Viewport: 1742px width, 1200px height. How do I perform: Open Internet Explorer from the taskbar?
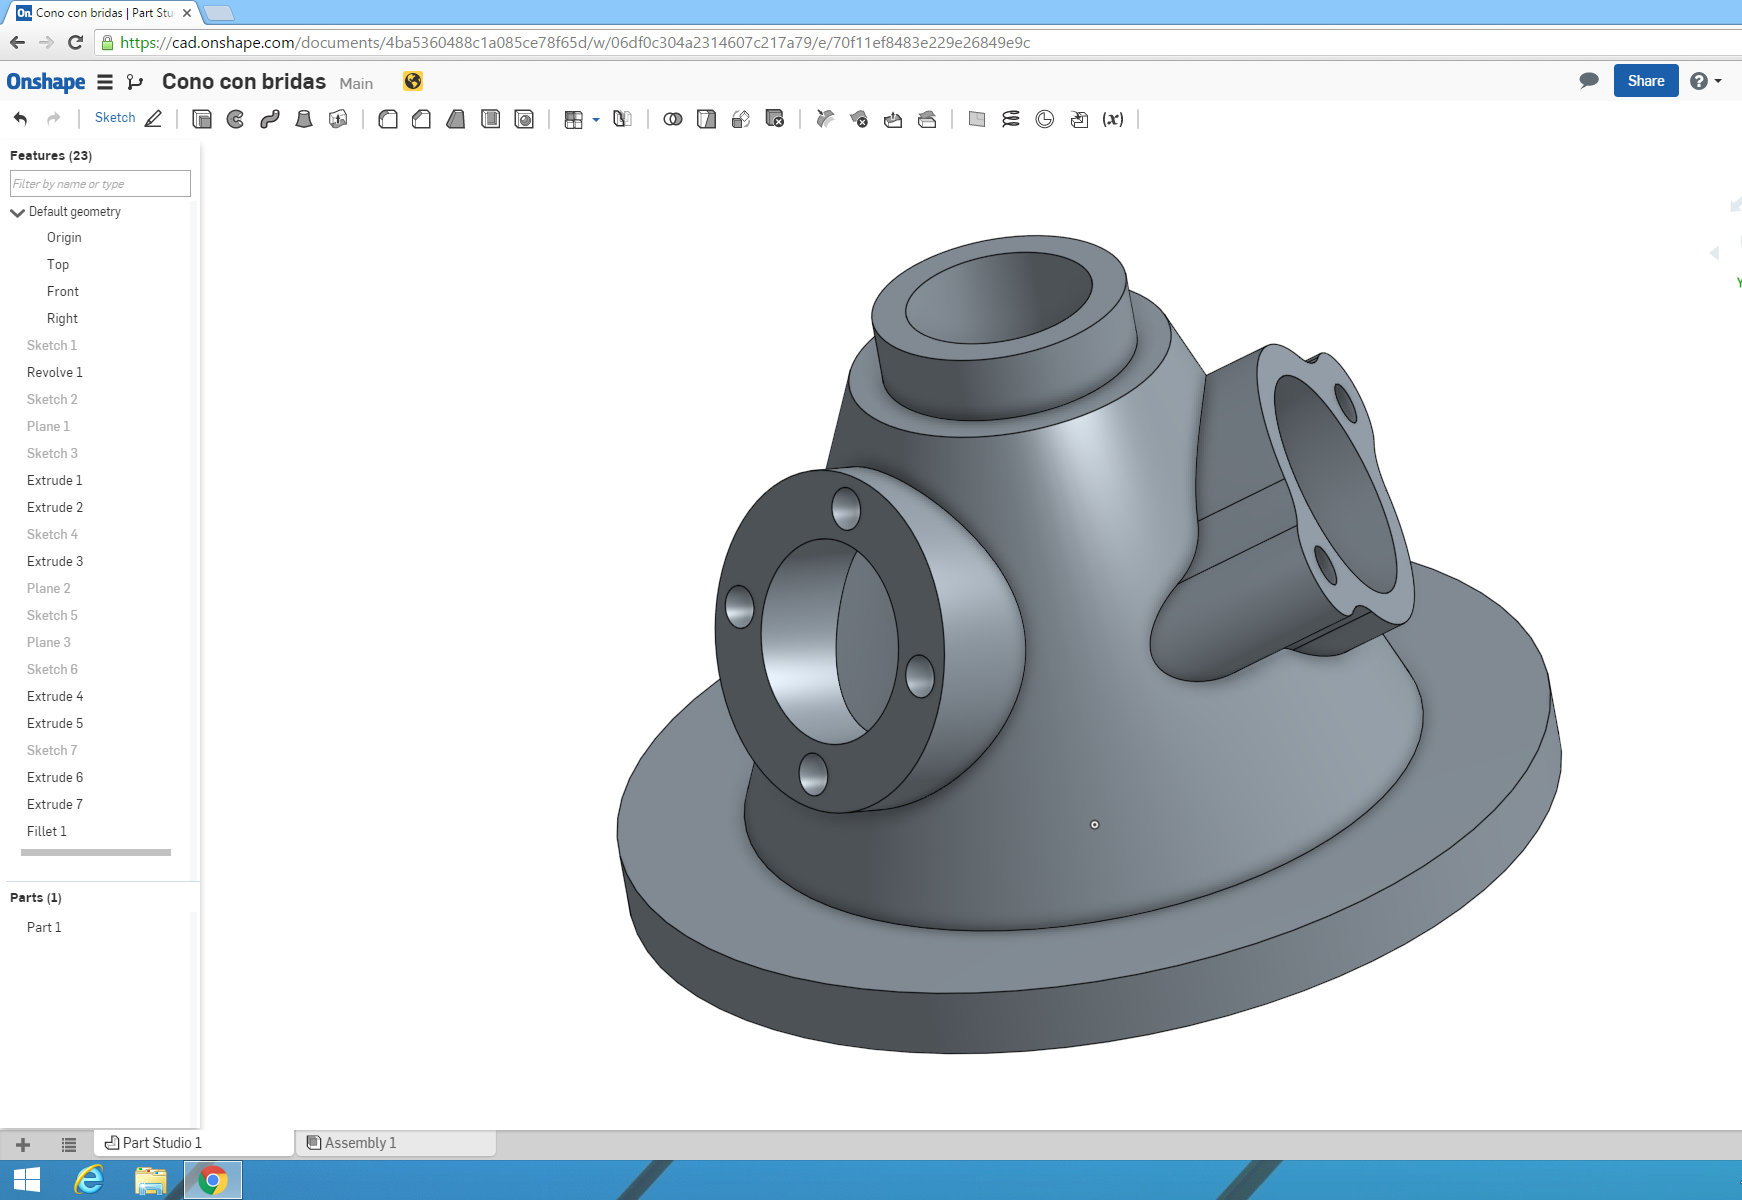(89, 1180)
